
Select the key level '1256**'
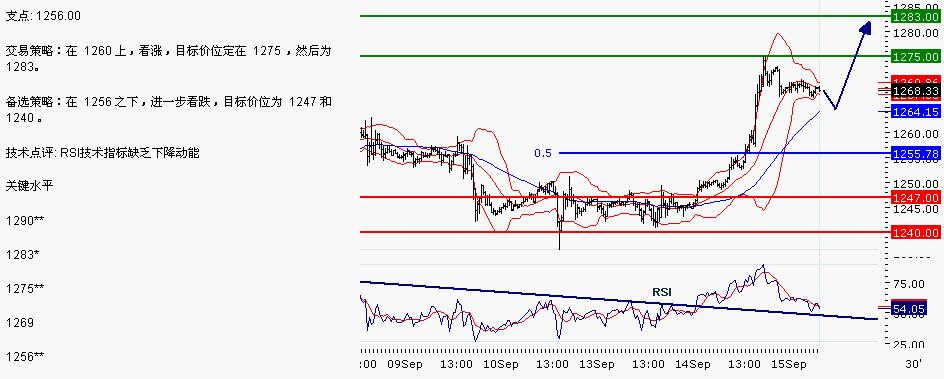(x=25, y=357)
